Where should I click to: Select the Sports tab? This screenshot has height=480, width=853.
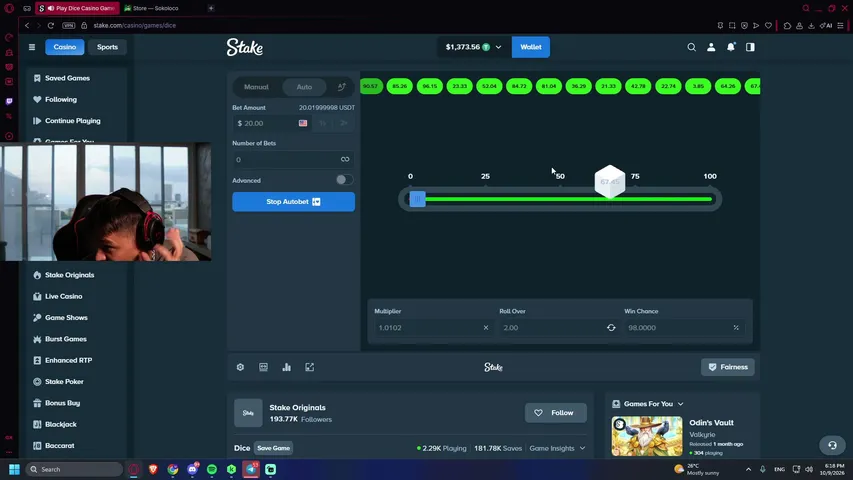107,47
